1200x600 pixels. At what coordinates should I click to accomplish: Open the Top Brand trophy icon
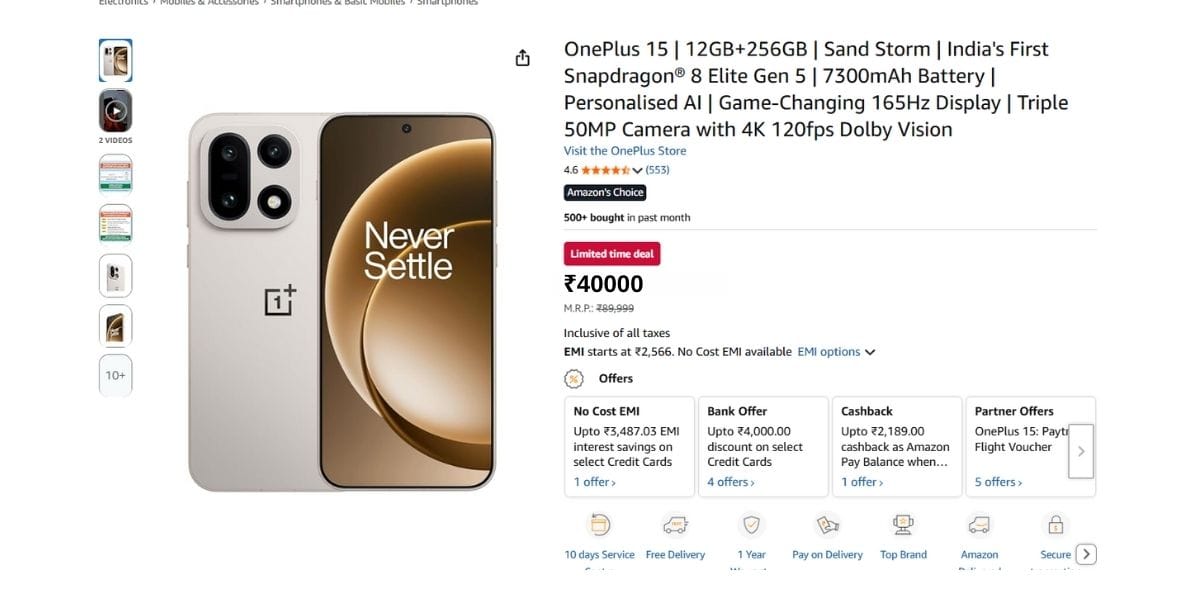click(x=903, y=524)
